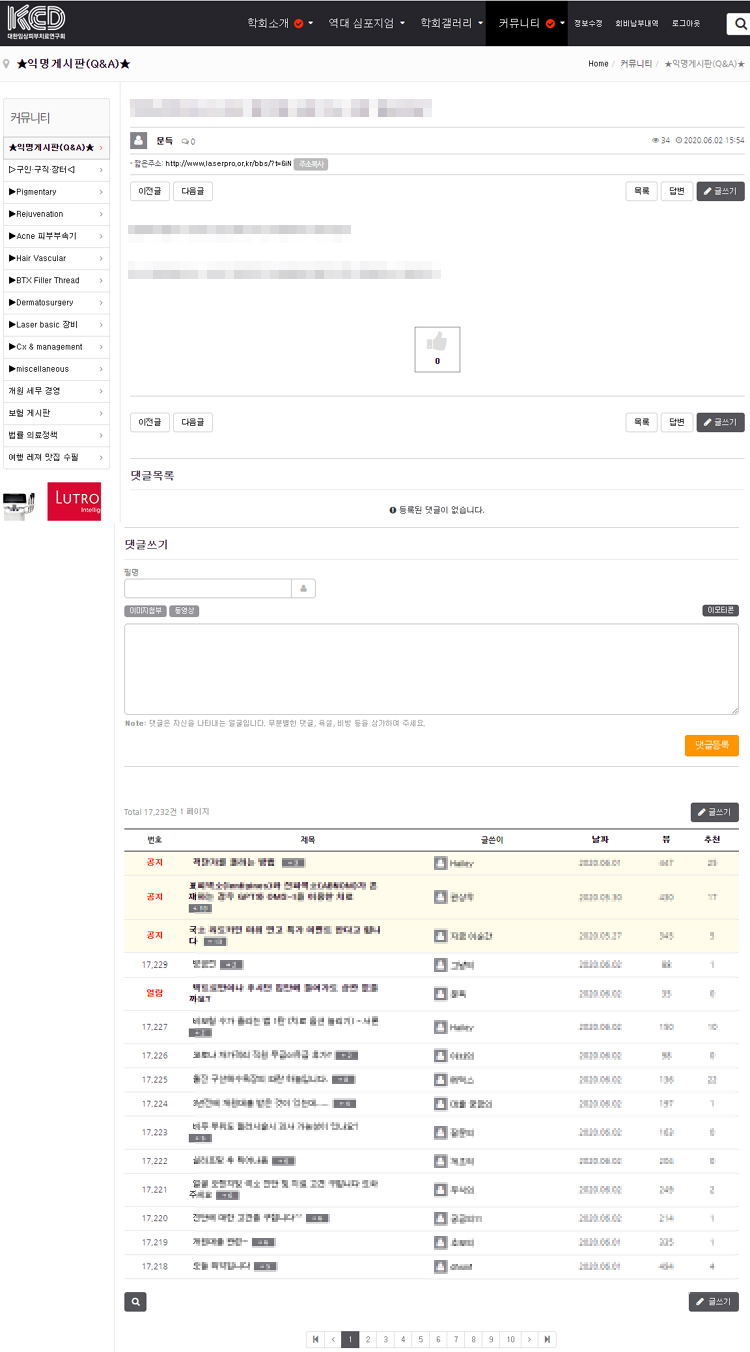Click the KCD logo in the header
This screenshot has height=1352, width=750.
(x=36, y=20)
